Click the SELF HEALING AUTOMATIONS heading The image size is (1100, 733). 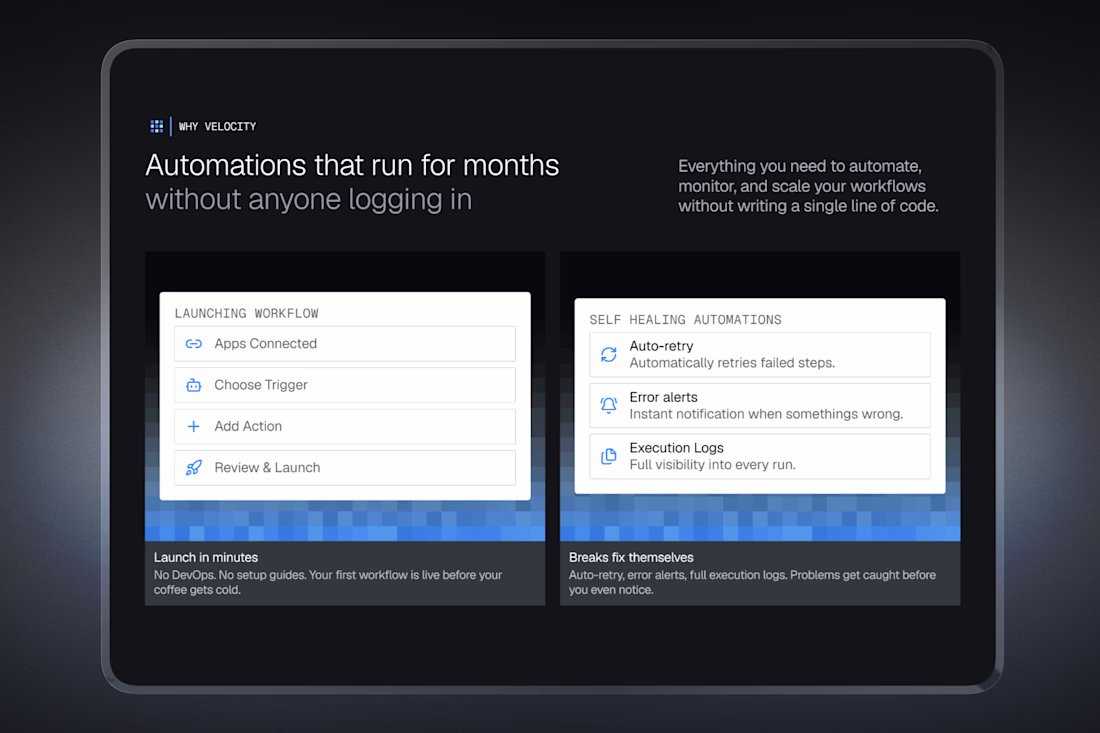coord(685,320)
